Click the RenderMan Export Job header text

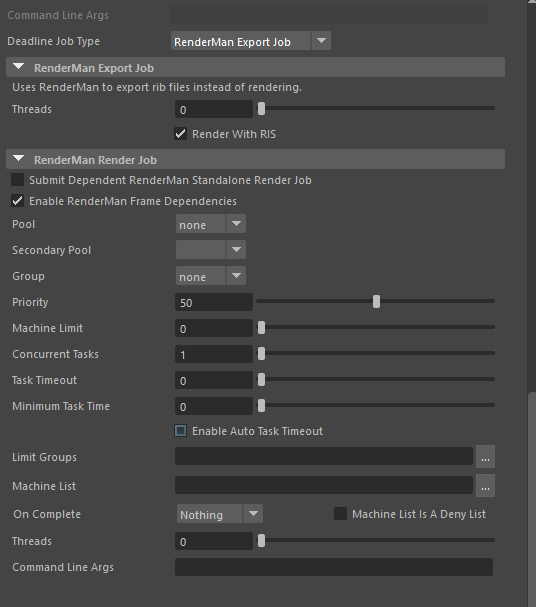pyautogui.click(x=94, y=68)
